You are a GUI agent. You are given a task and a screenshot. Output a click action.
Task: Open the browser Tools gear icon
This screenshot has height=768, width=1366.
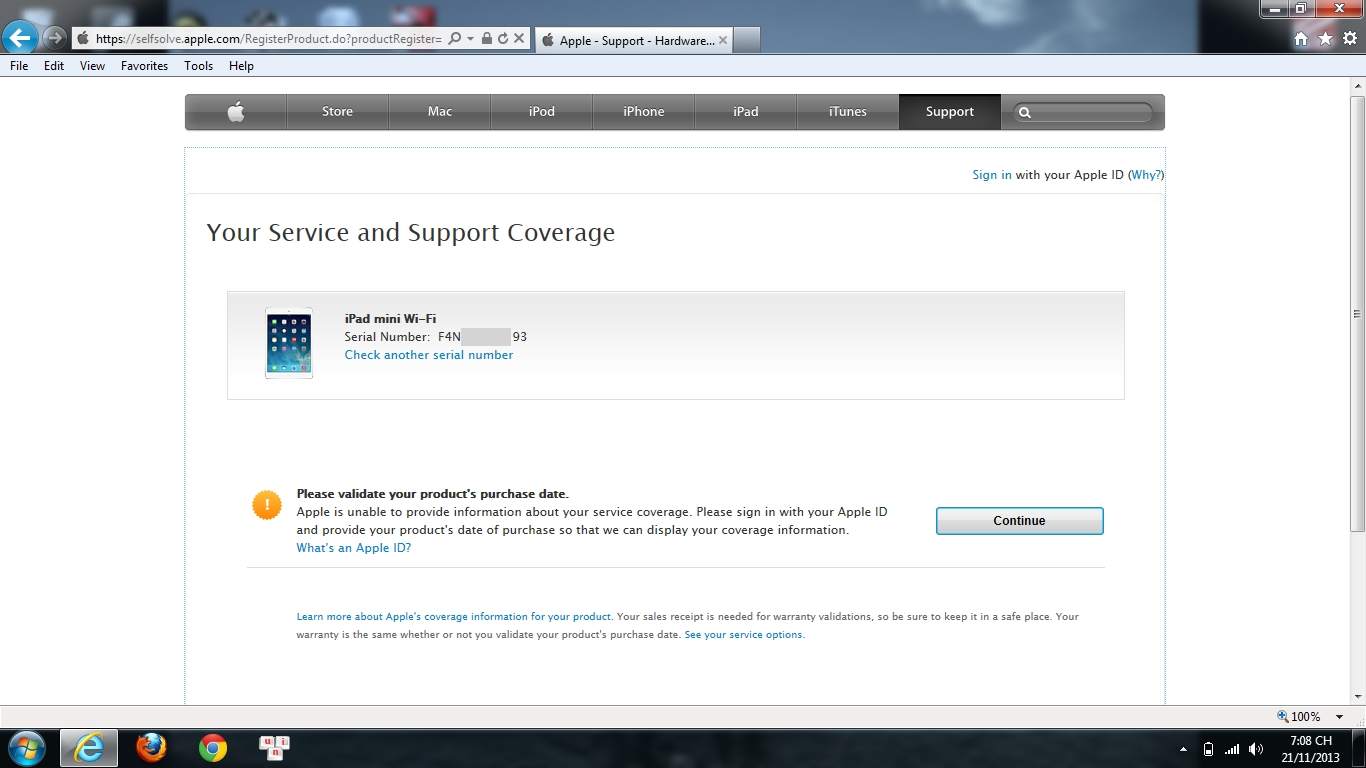[x=1350, y=39]
